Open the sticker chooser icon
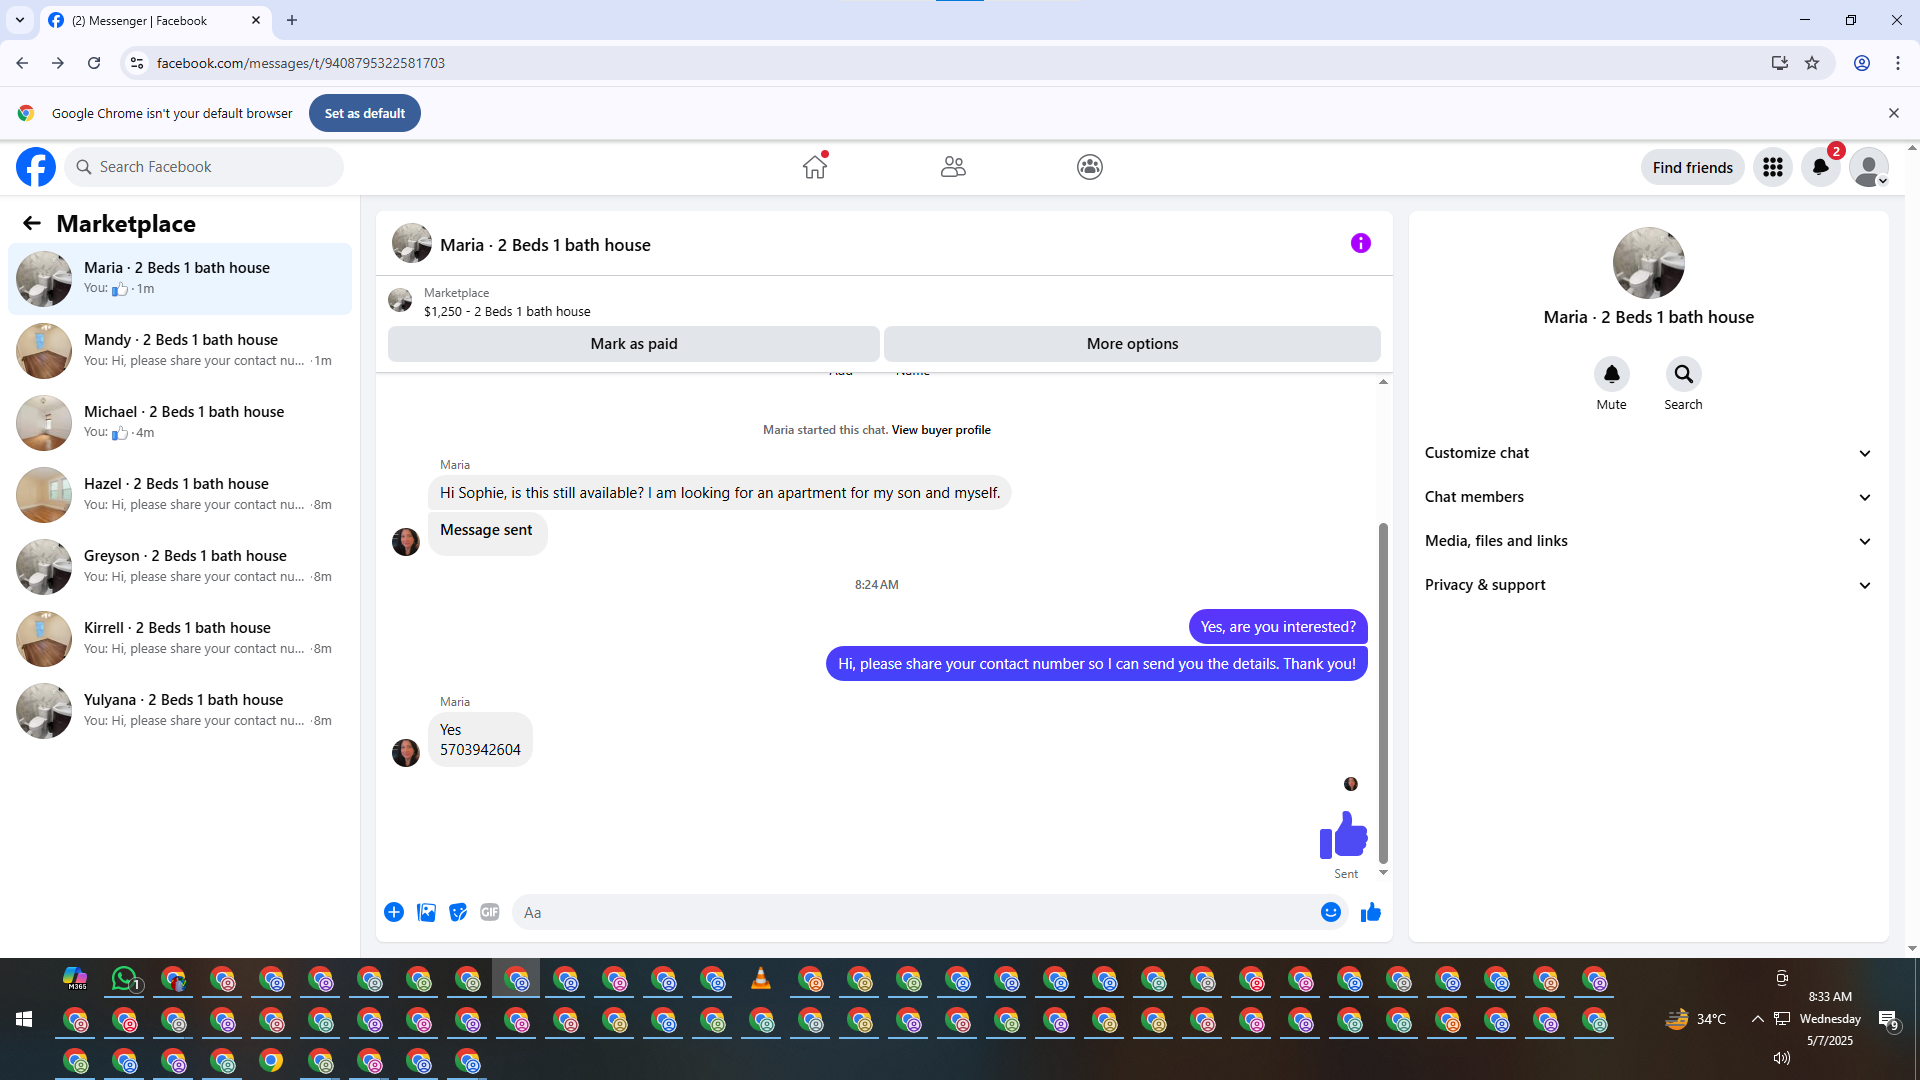This screenshot has height=1080, width=1920. pos(458,912)
